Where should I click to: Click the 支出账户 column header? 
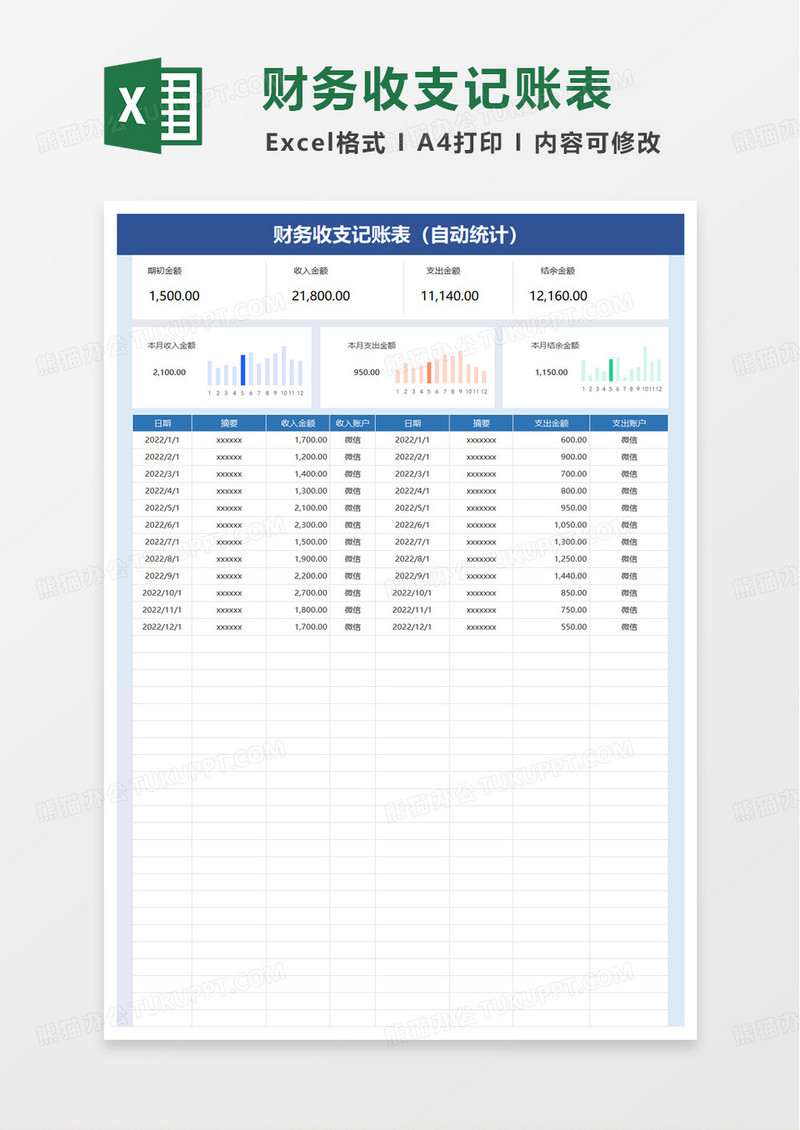[x=629, y=423]
